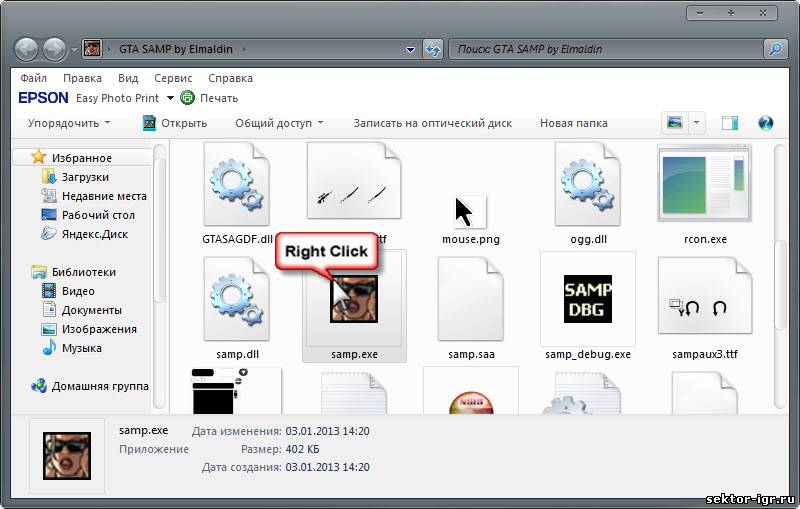This screenshot has width=800, height=509.
Task: Click GTA SAMP by Elmaldin breadcrumb
Action: tap(176, 49)
